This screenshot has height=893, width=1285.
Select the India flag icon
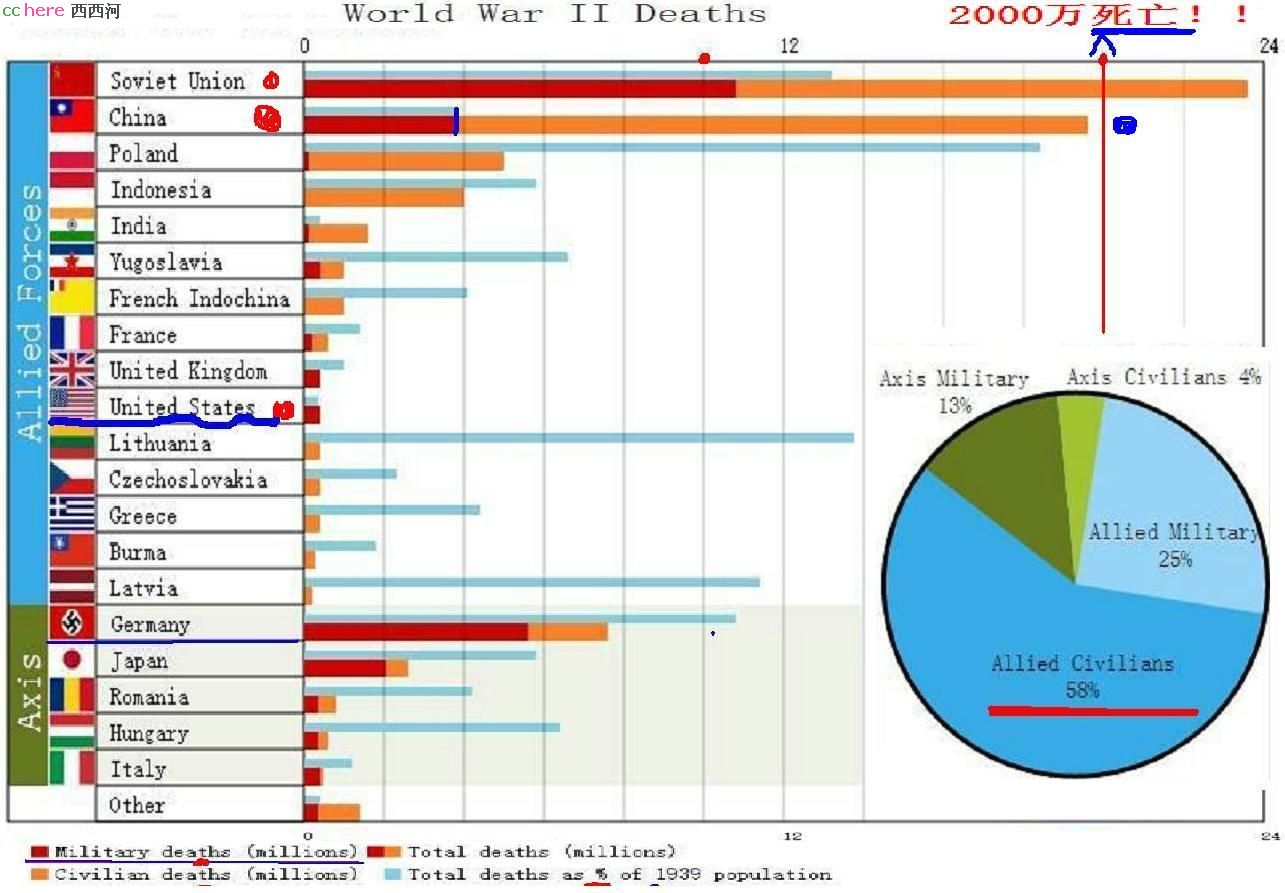pyautogui.click(x=72, y=225)
